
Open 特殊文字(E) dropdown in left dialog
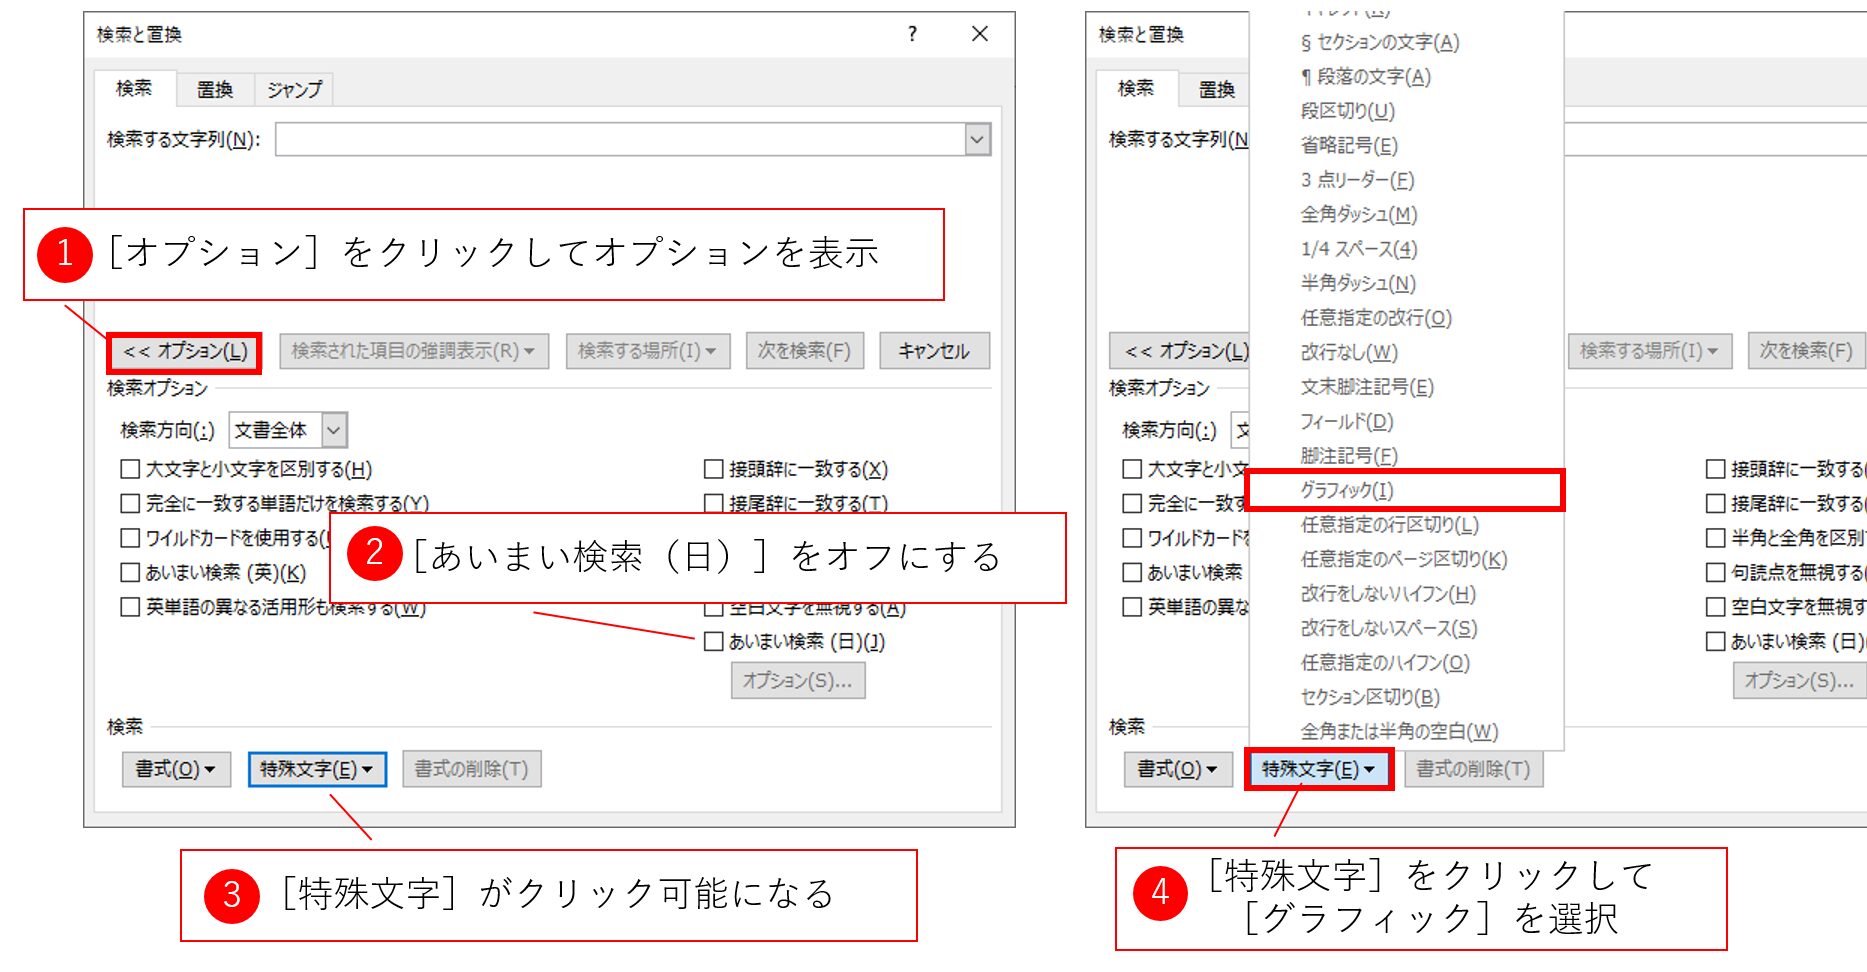pyautogui.click(x=316, y=769)
